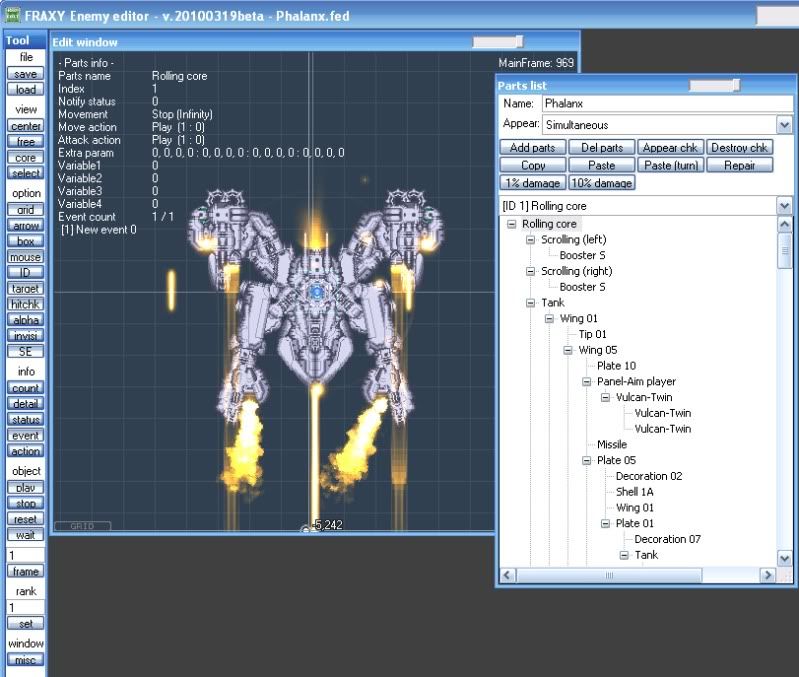
Task: Collapse the Scrolling (left) node
Action: click(531, 240)
